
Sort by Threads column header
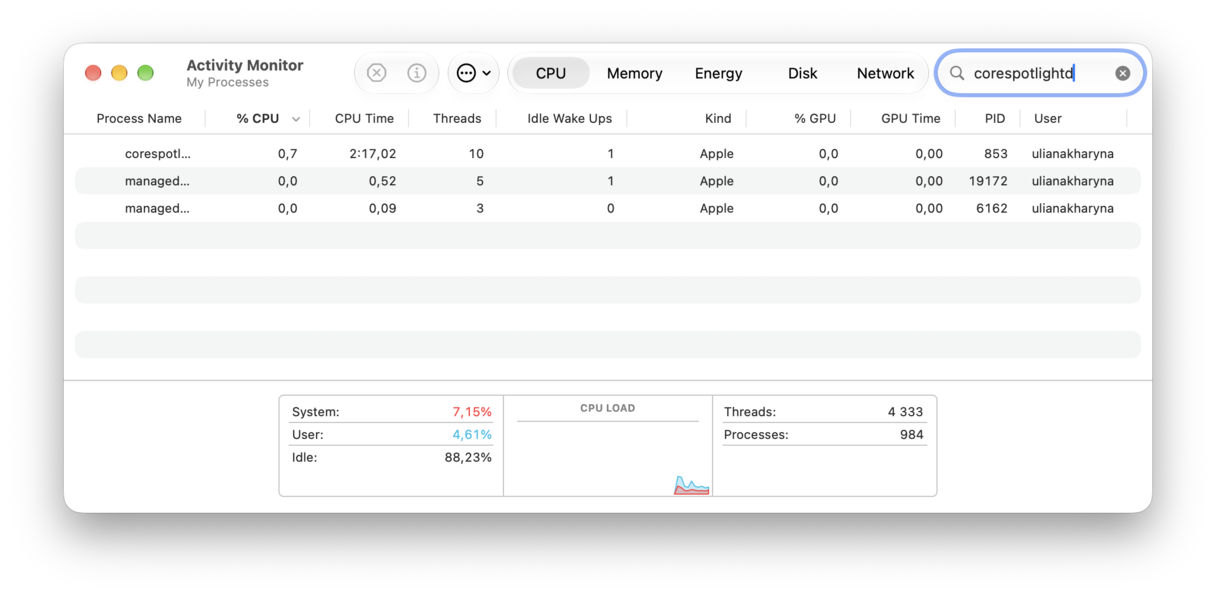click(x=457, y=118)
